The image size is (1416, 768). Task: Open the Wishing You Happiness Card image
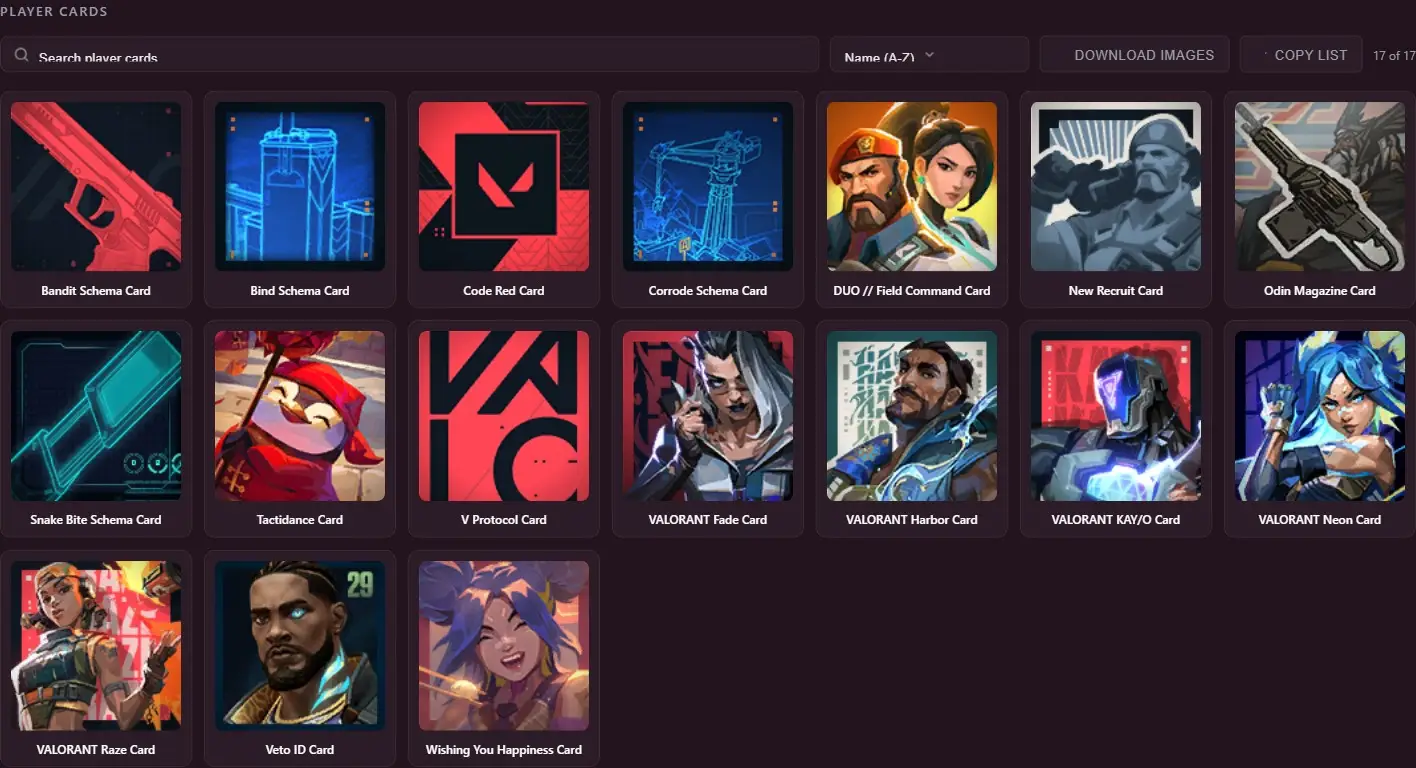point(504,646)
